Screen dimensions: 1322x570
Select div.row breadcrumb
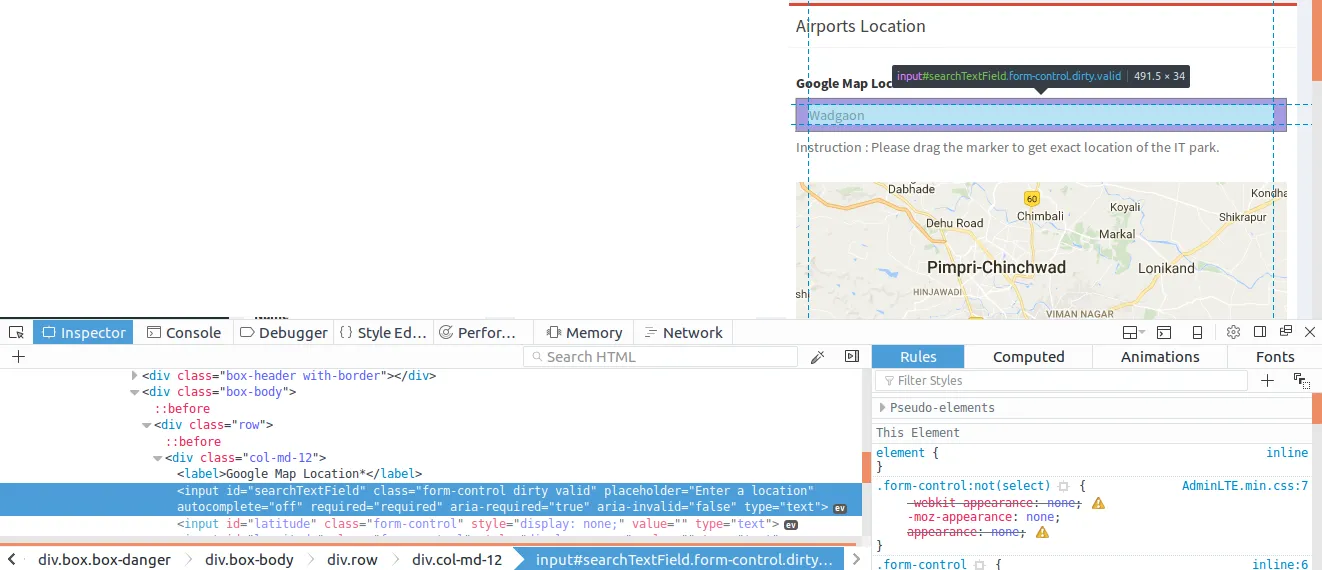[x=352, y=559]
